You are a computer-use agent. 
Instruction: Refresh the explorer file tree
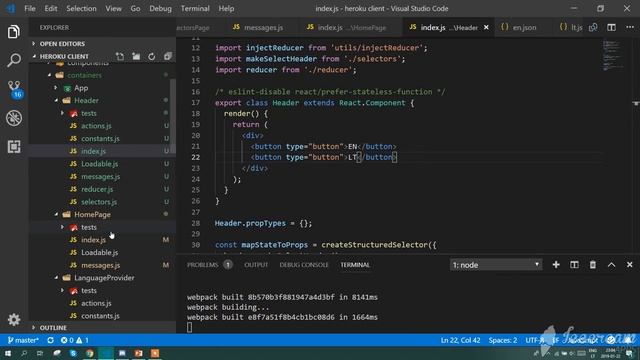pos(151,56)
